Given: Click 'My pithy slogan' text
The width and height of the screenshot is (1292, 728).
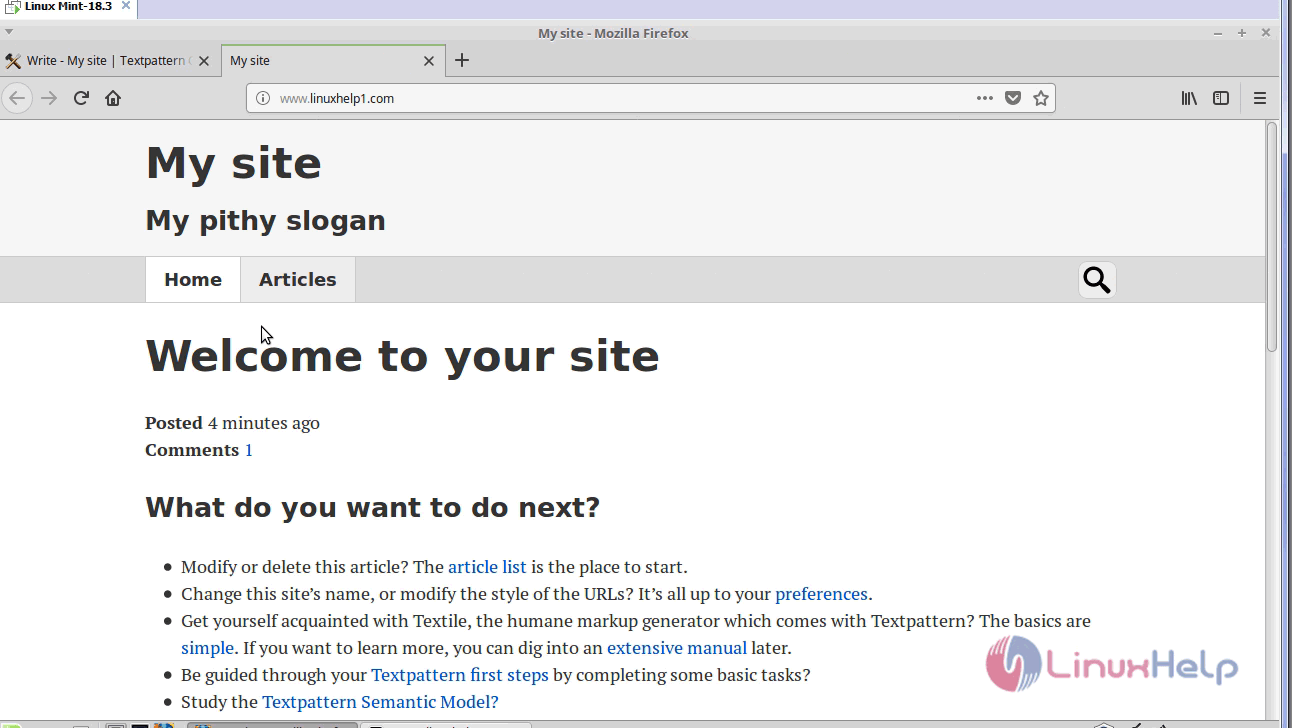Looking at the screenshot, I should pyautogui.click(x=265, y=221).
